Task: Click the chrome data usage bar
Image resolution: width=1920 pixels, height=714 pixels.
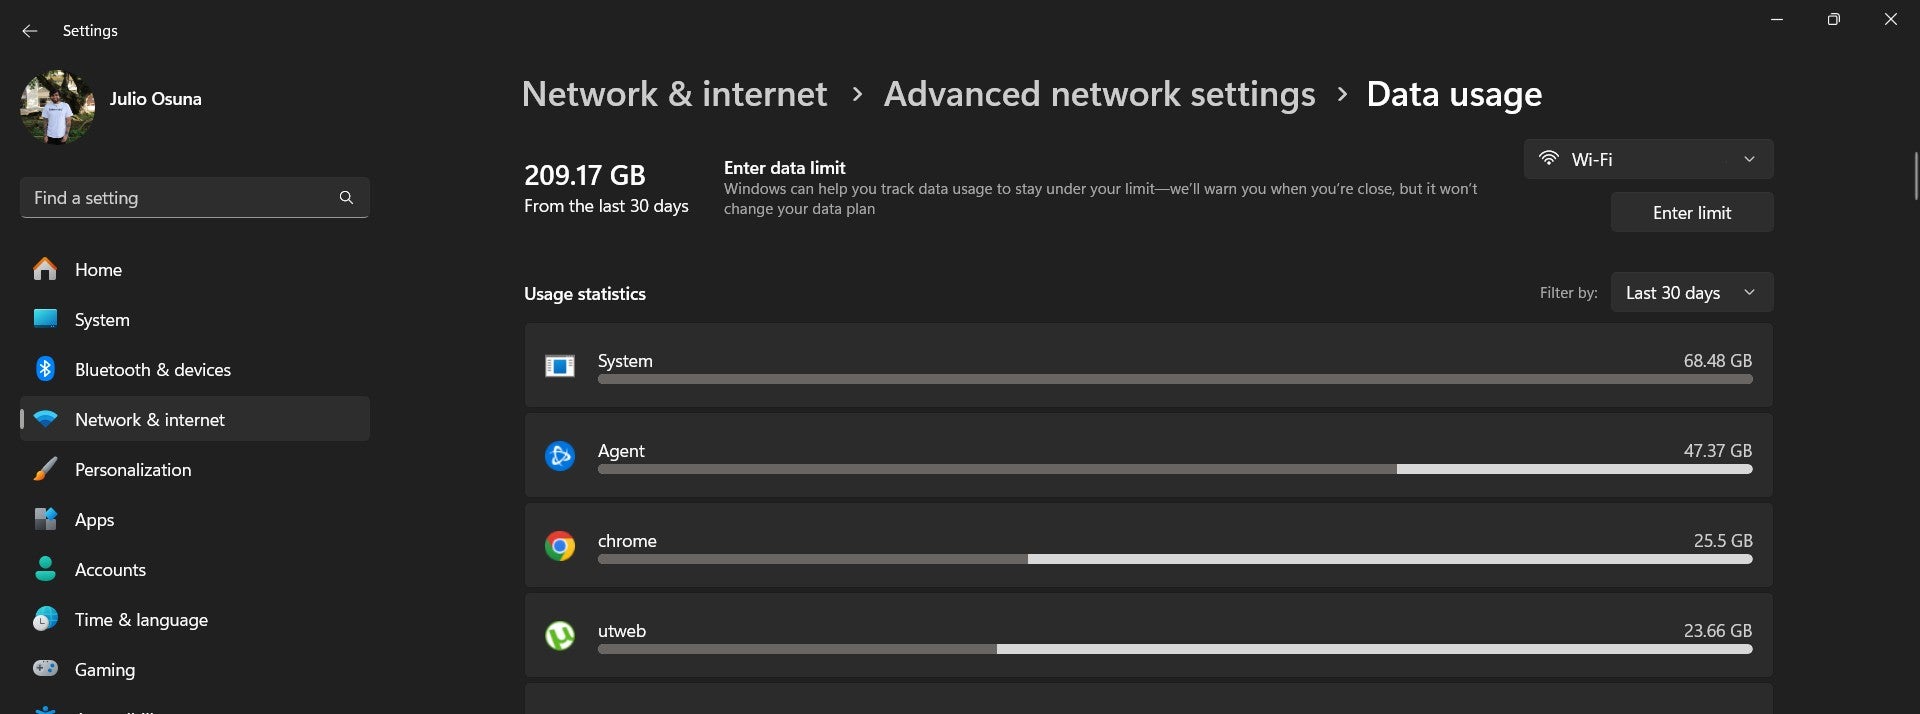Action: pyautogui.click(x=1174, y=560)
